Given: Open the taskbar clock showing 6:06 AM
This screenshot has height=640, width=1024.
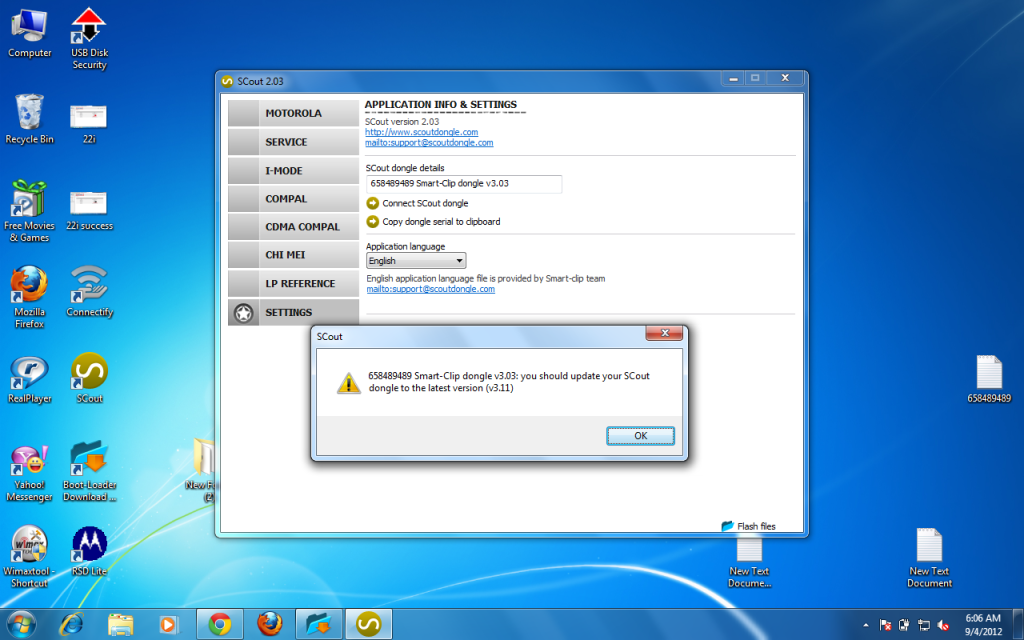Looking at the screenshot, I should coord(983,624).
